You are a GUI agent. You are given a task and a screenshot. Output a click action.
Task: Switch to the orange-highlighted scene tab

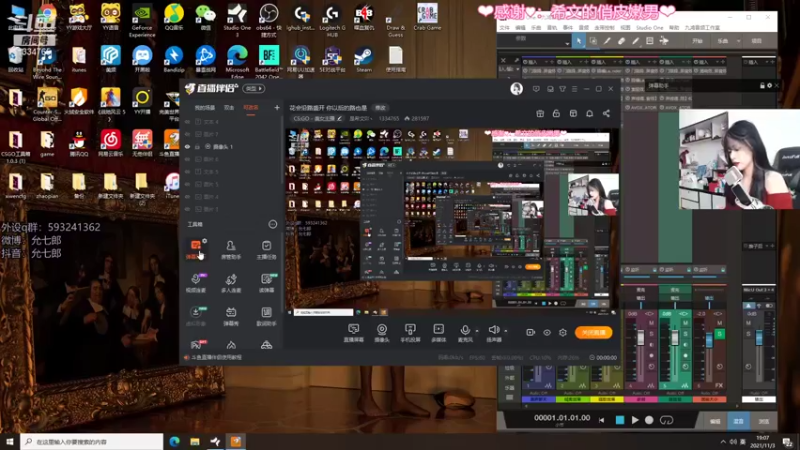[x=251, y=108]
